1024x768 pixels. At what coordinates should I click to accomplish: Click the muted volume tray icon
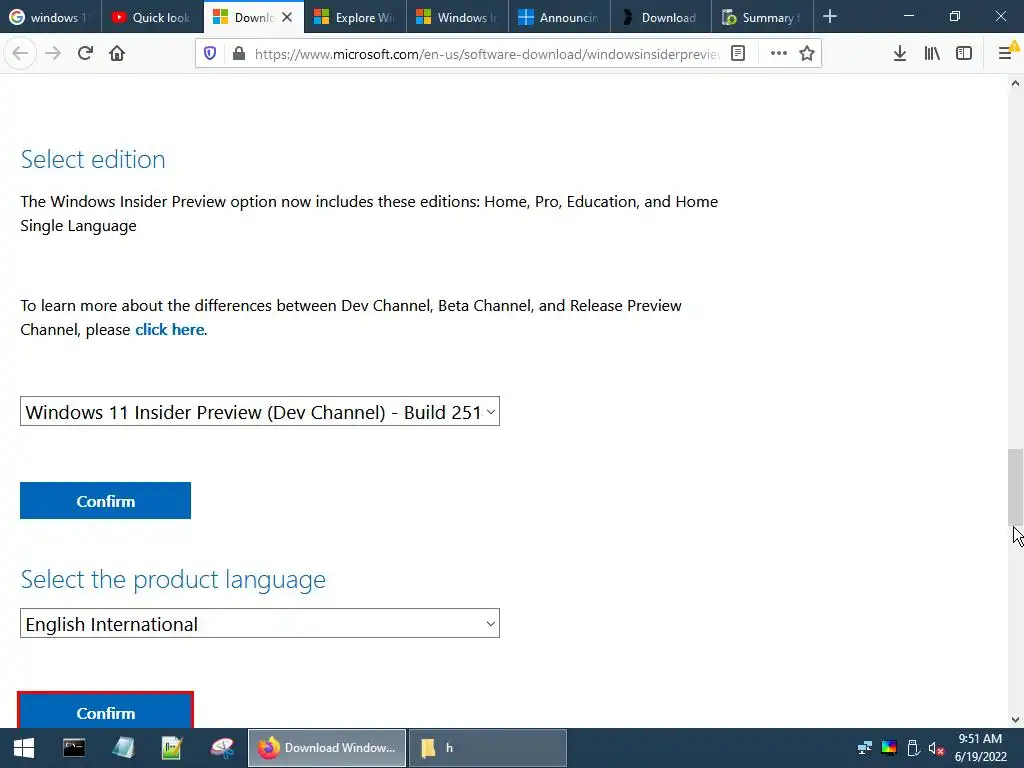[936, 748]
